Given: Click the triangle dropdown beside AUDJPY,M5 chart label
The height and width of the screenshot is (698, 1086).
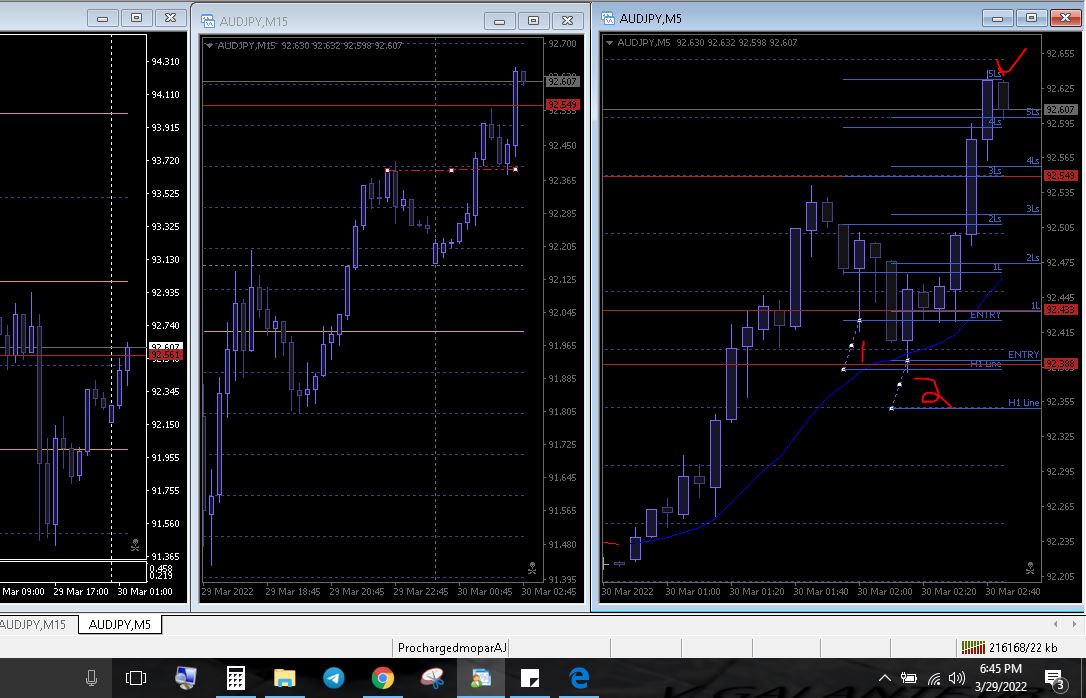Looking at the screenshot, I should 609,42.
